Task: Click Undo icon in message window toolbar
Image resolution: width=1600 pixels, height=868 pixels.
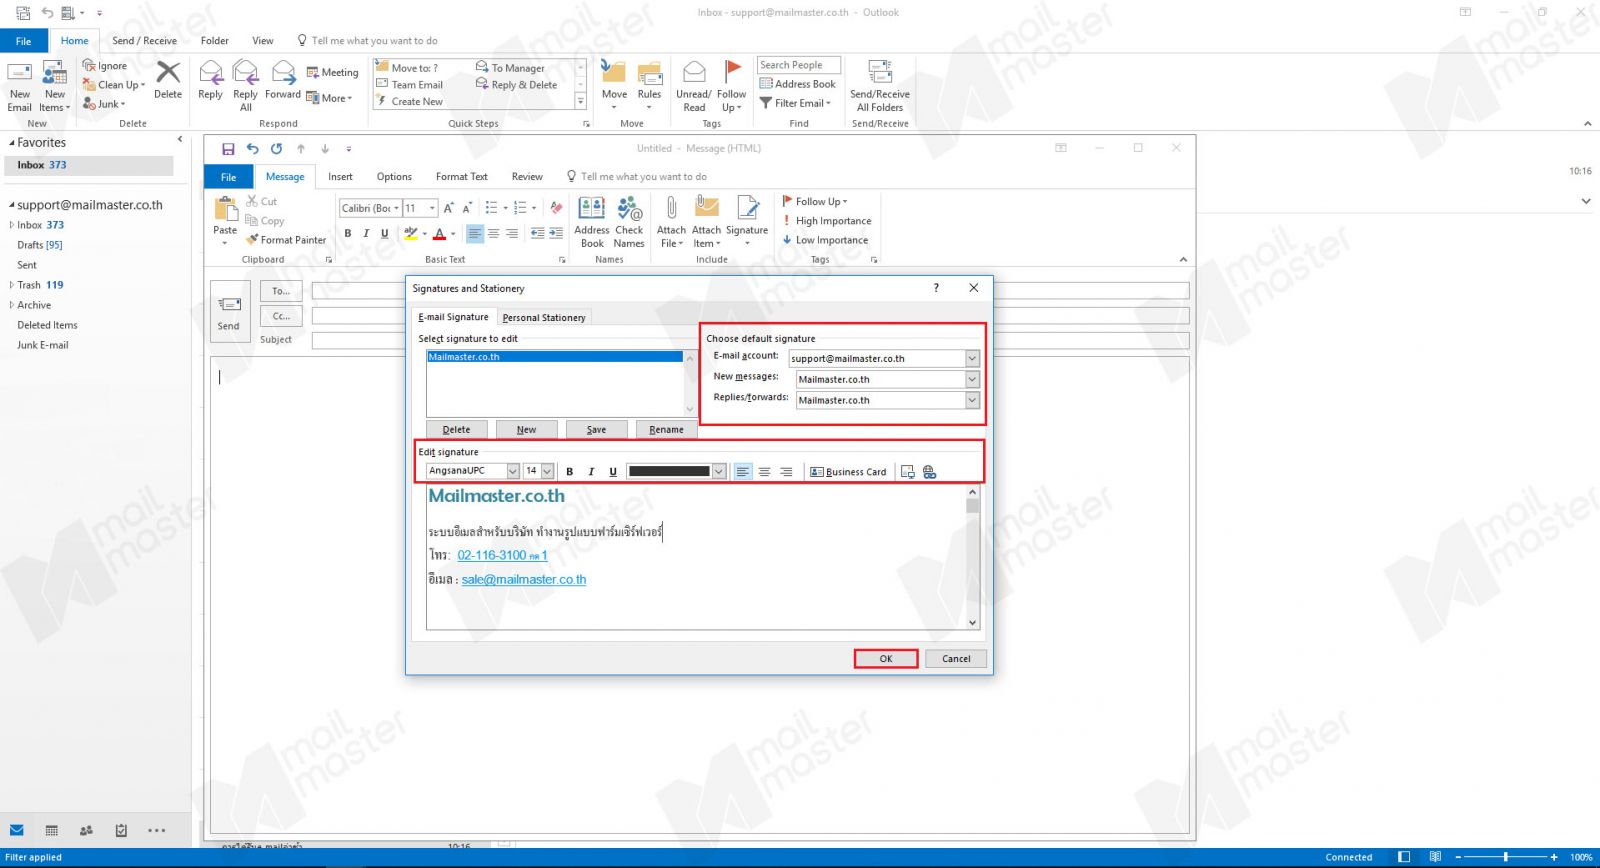Action: point(252,149)
